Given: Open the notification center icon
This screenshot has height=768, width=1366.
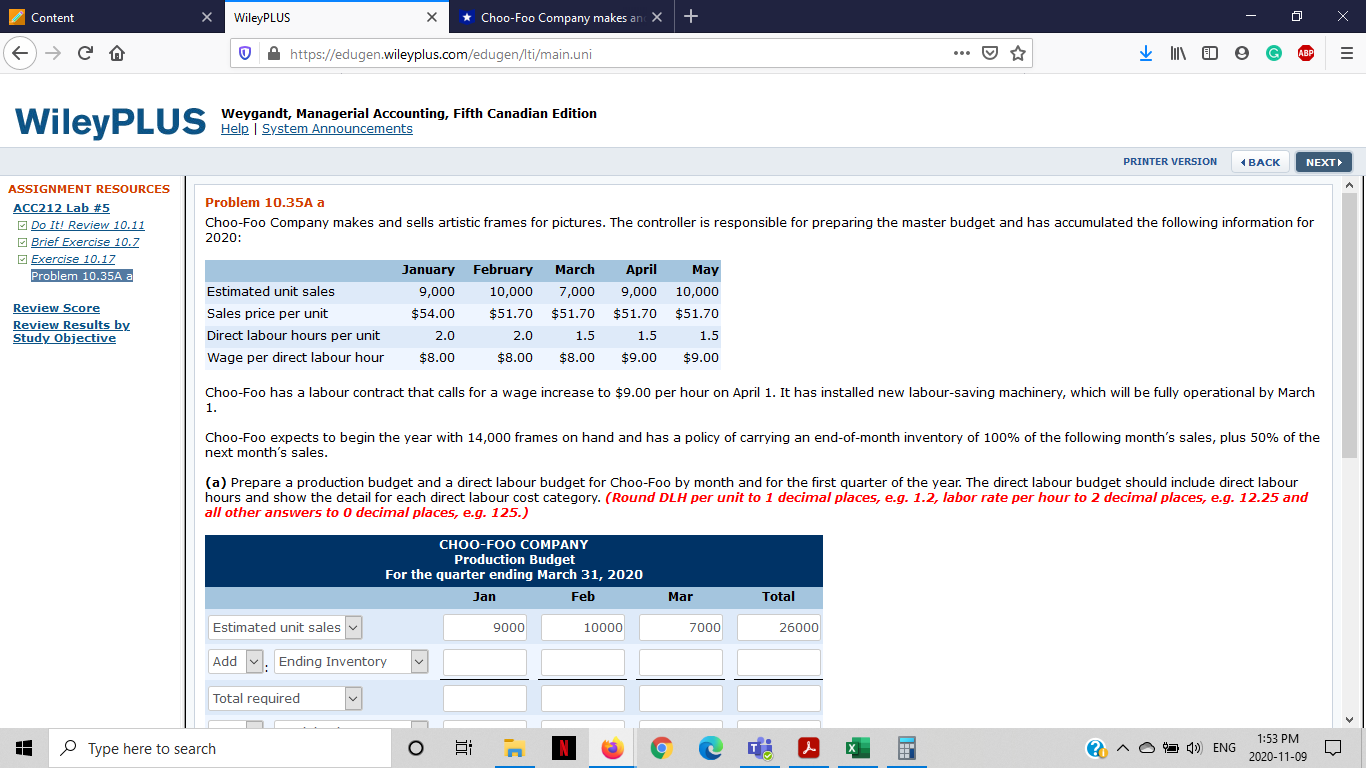Looking at the screenshot, I should [1333, 748].
